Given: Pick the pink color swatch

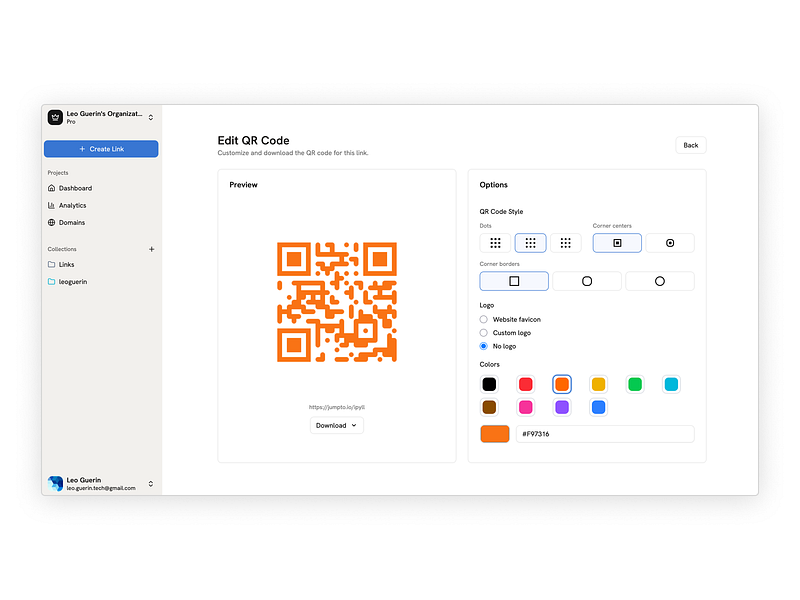Looking at the screenshot, I should [526, 407].
